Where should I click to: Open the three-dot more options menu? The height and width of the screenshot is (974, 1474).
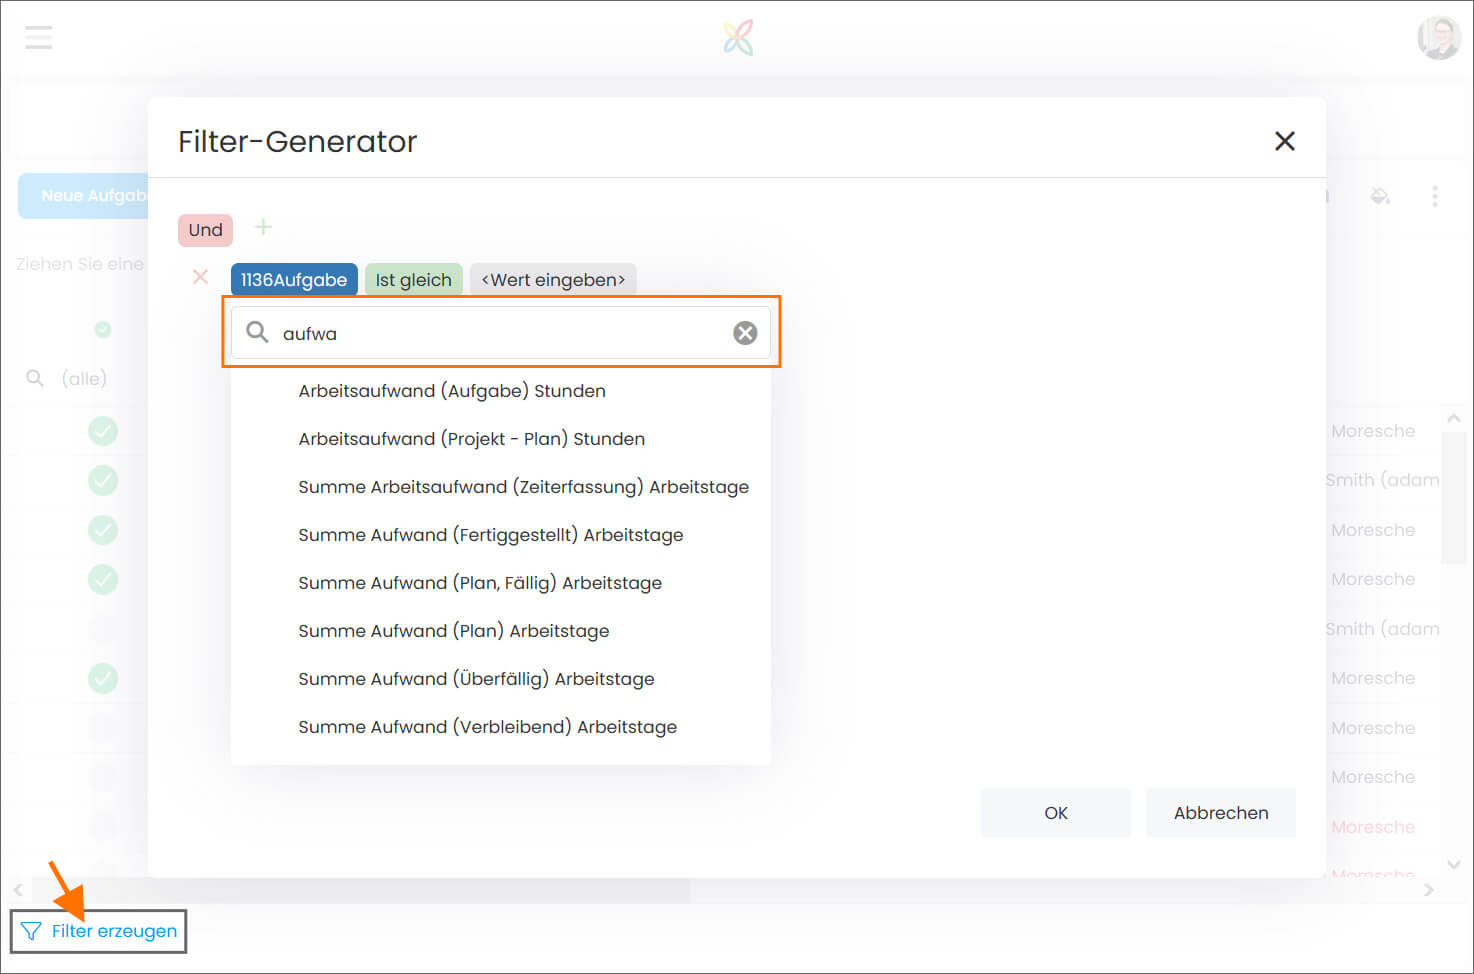point(1434,196)
